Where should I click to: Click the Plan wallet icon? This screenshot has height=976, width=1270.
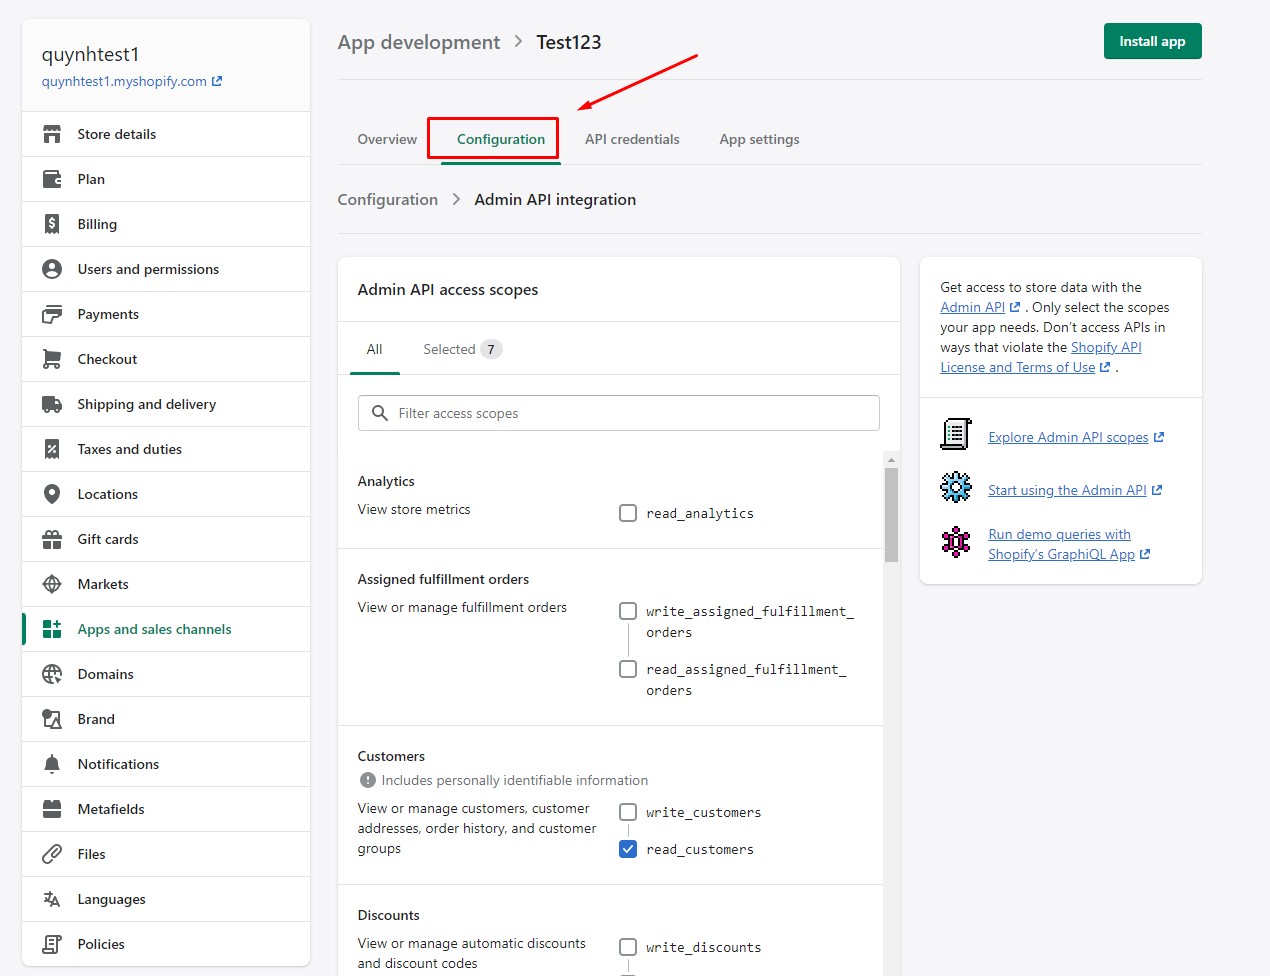coord(52,179)
